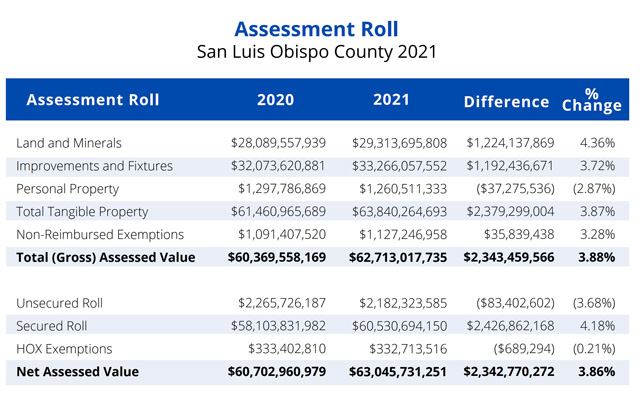This screenshot has height=397, width=640.
Task: Click the bold value $62,713,017,735
Action: click(x=398, y=257)
